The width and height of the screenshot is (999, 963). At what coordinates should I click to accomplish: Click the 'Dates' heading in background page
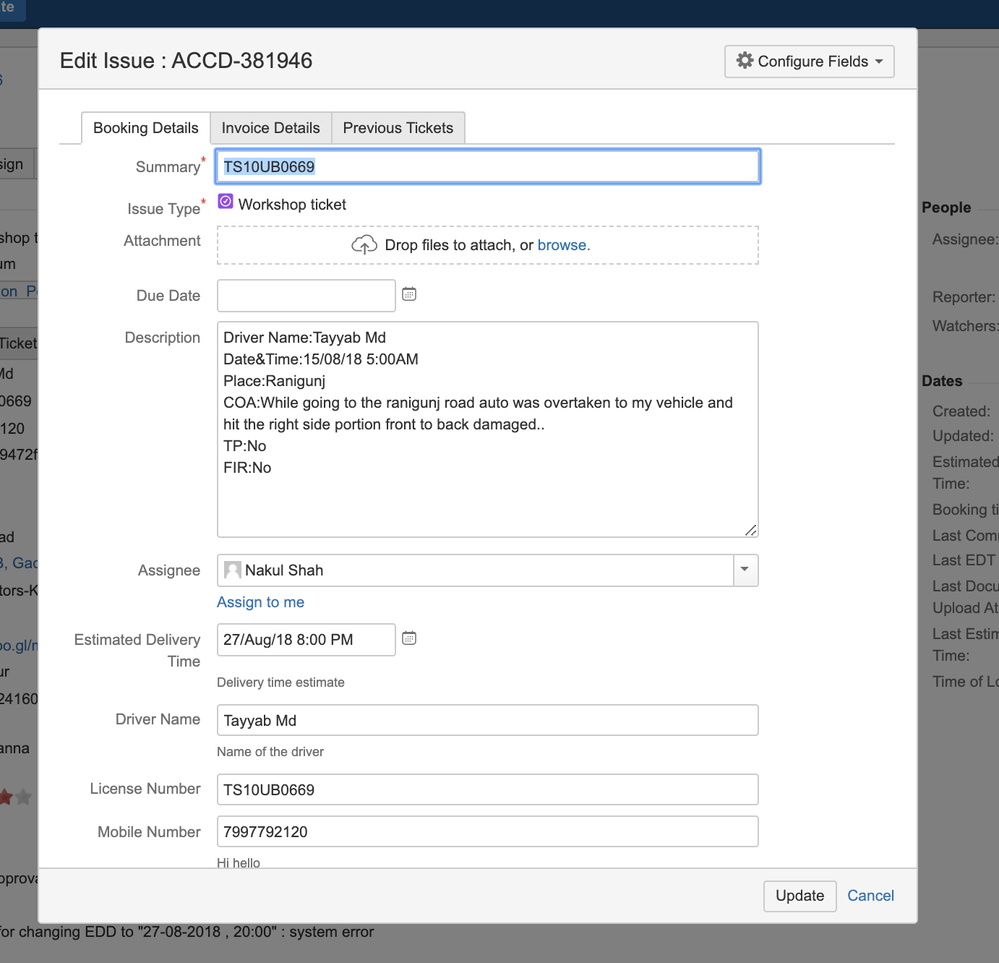pos(942,381)
